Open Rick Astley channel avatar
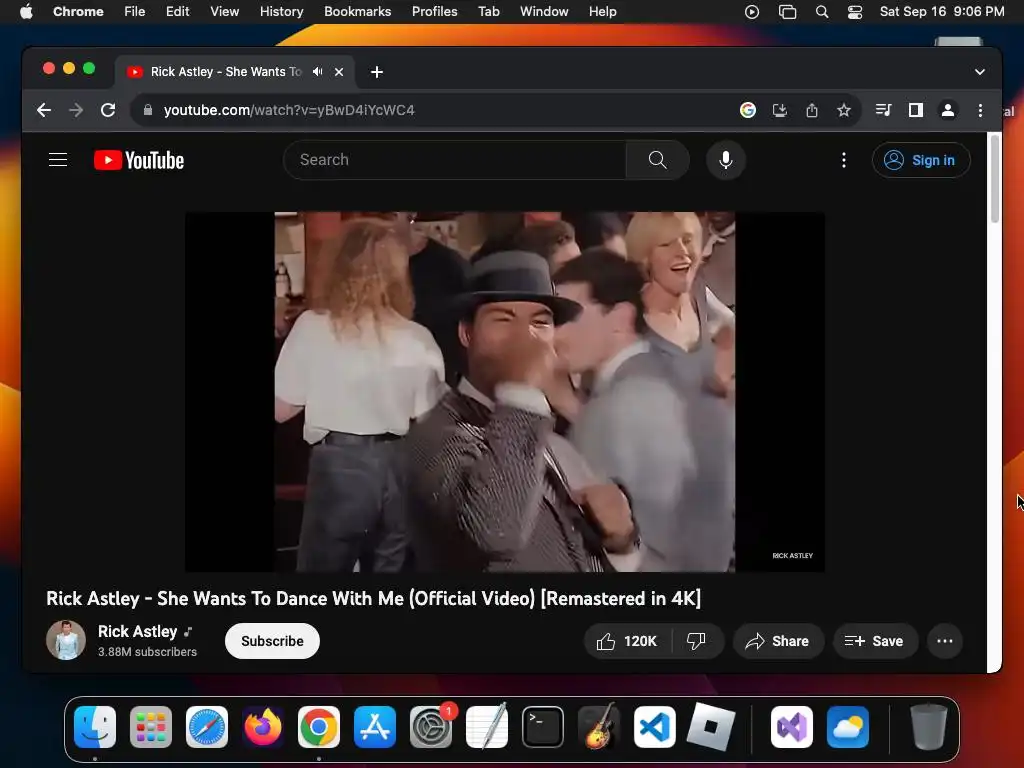1024x768 pixels. (x=66, y=640)
